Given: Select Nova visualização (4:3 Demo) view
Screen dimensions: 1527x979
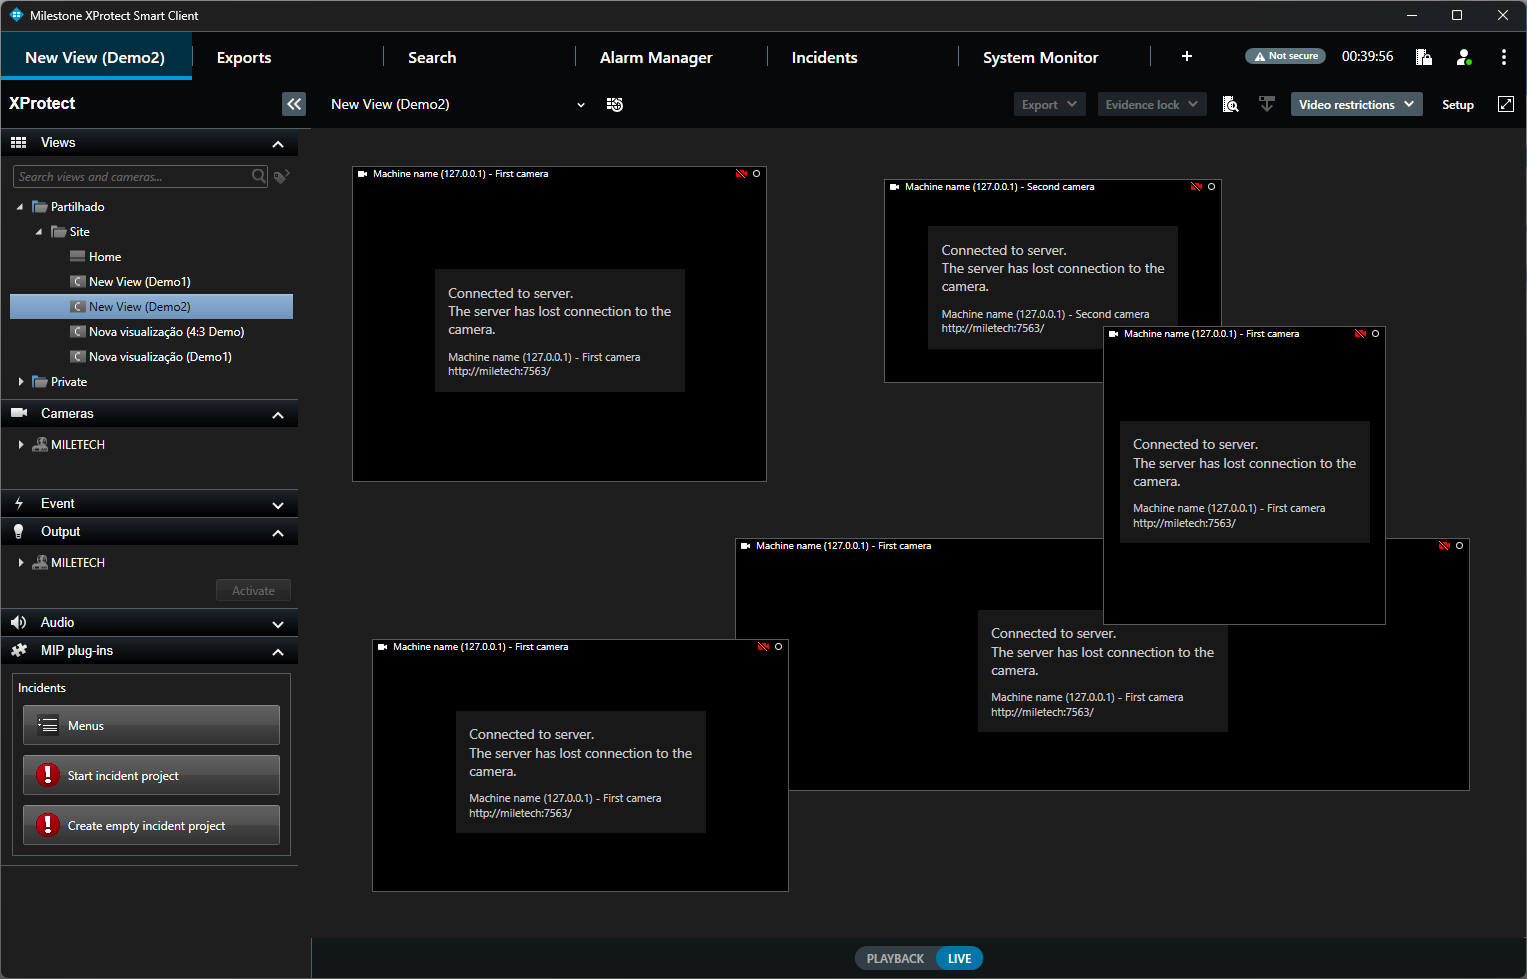Looking at the screenshot, I should tap(166, 332).
